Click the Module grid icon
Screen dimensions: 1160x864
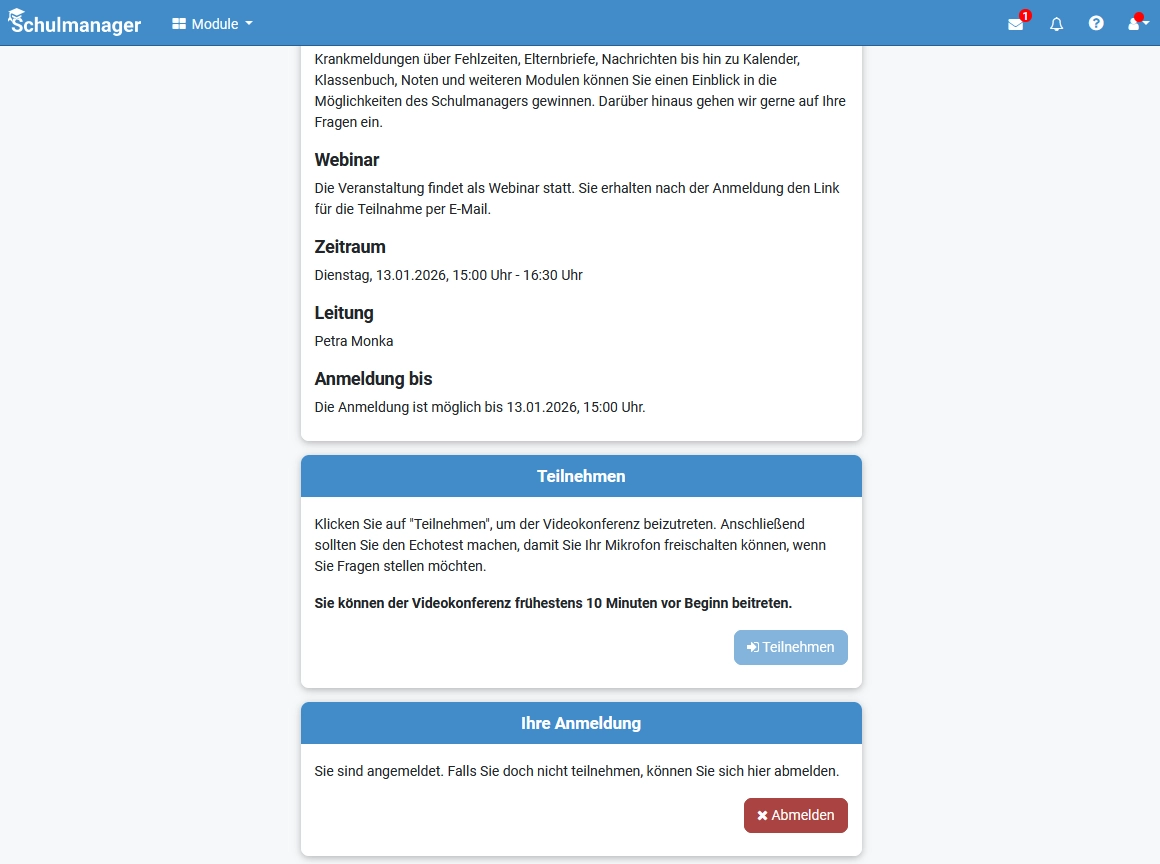tap(178, 24)
